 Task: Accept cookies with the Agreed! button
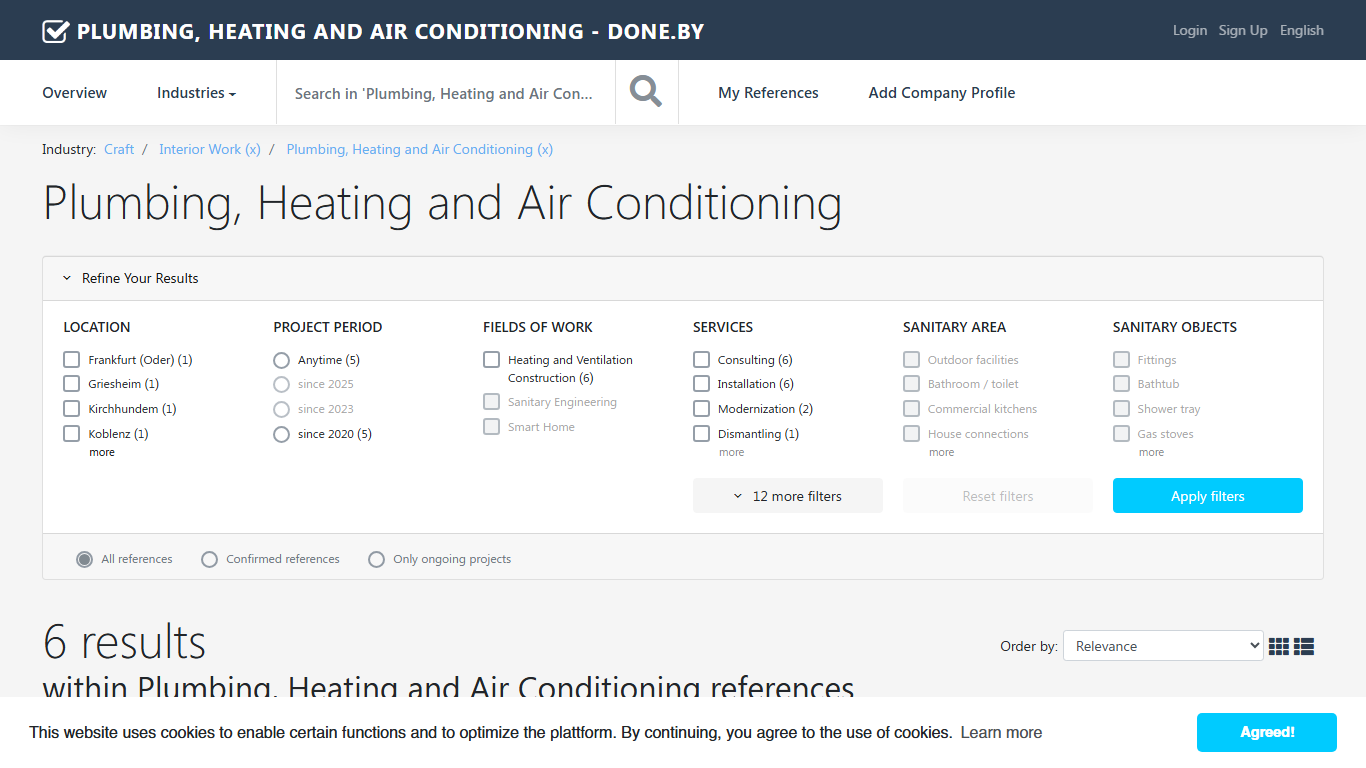1267,732
